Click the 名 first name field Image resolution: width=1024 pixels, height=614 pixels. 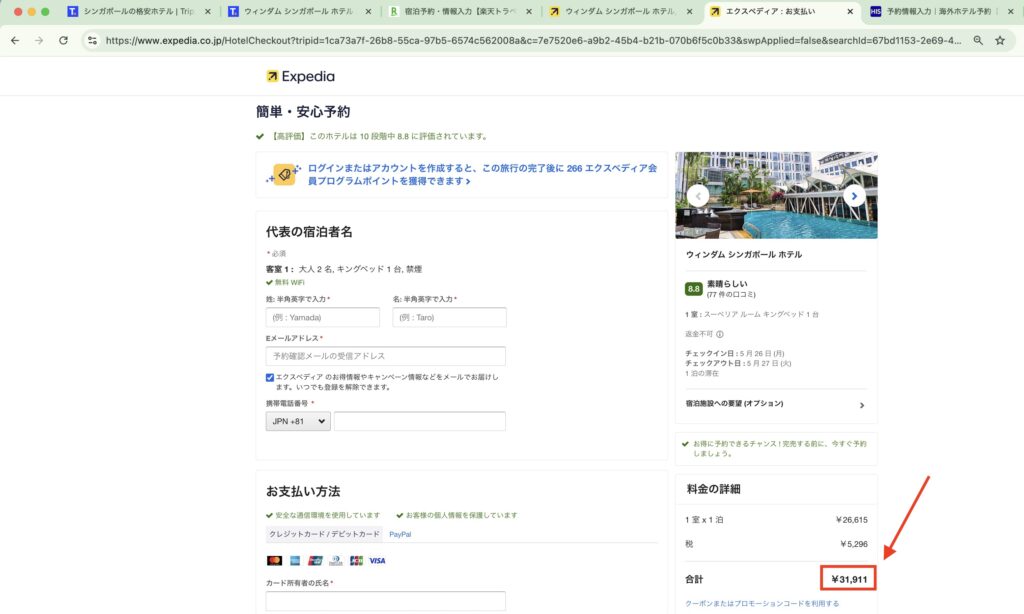pyautogui.click(x=449, y=317)
